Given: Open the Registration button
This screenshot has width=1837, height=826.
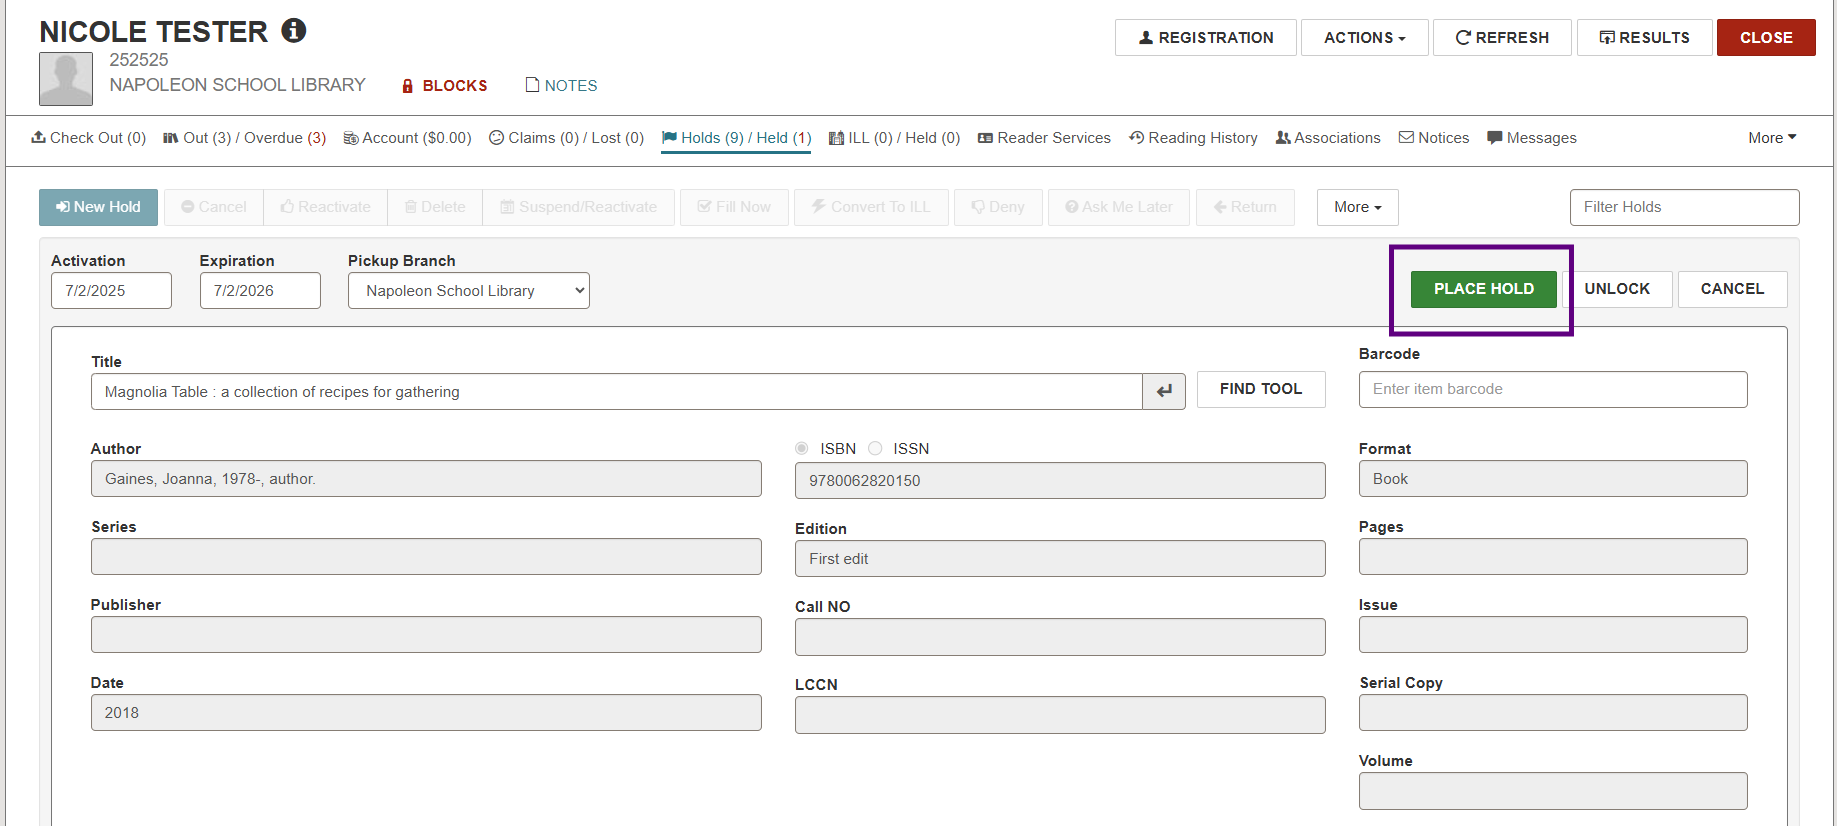Looking at the screenshot, I should pos(1206,38).
